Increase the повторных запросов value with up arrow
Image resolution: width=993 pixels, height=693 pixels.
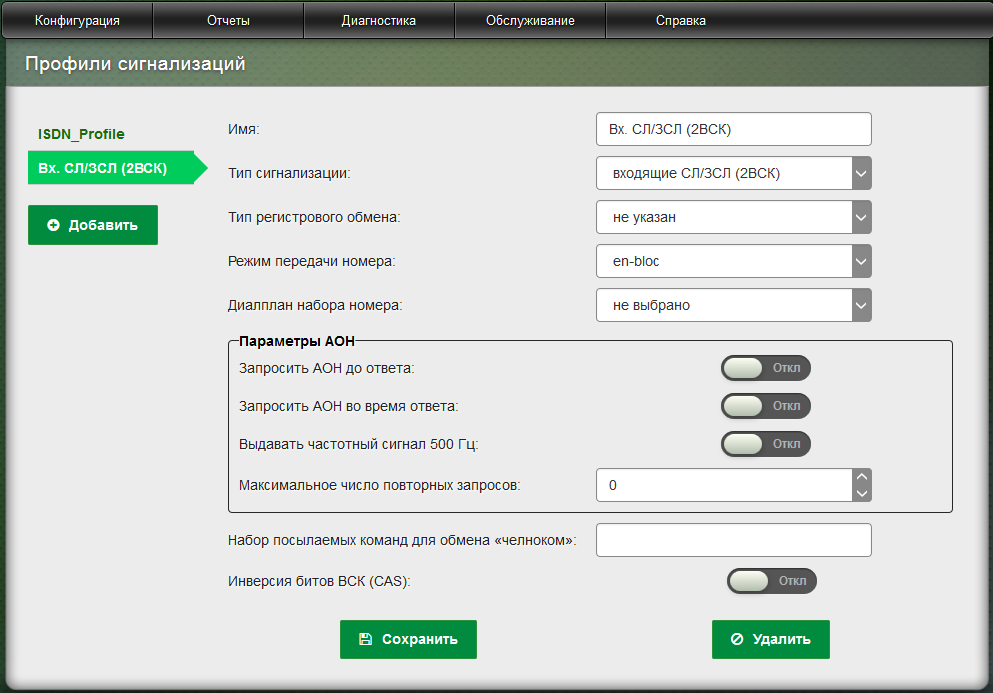pos(862,477)
